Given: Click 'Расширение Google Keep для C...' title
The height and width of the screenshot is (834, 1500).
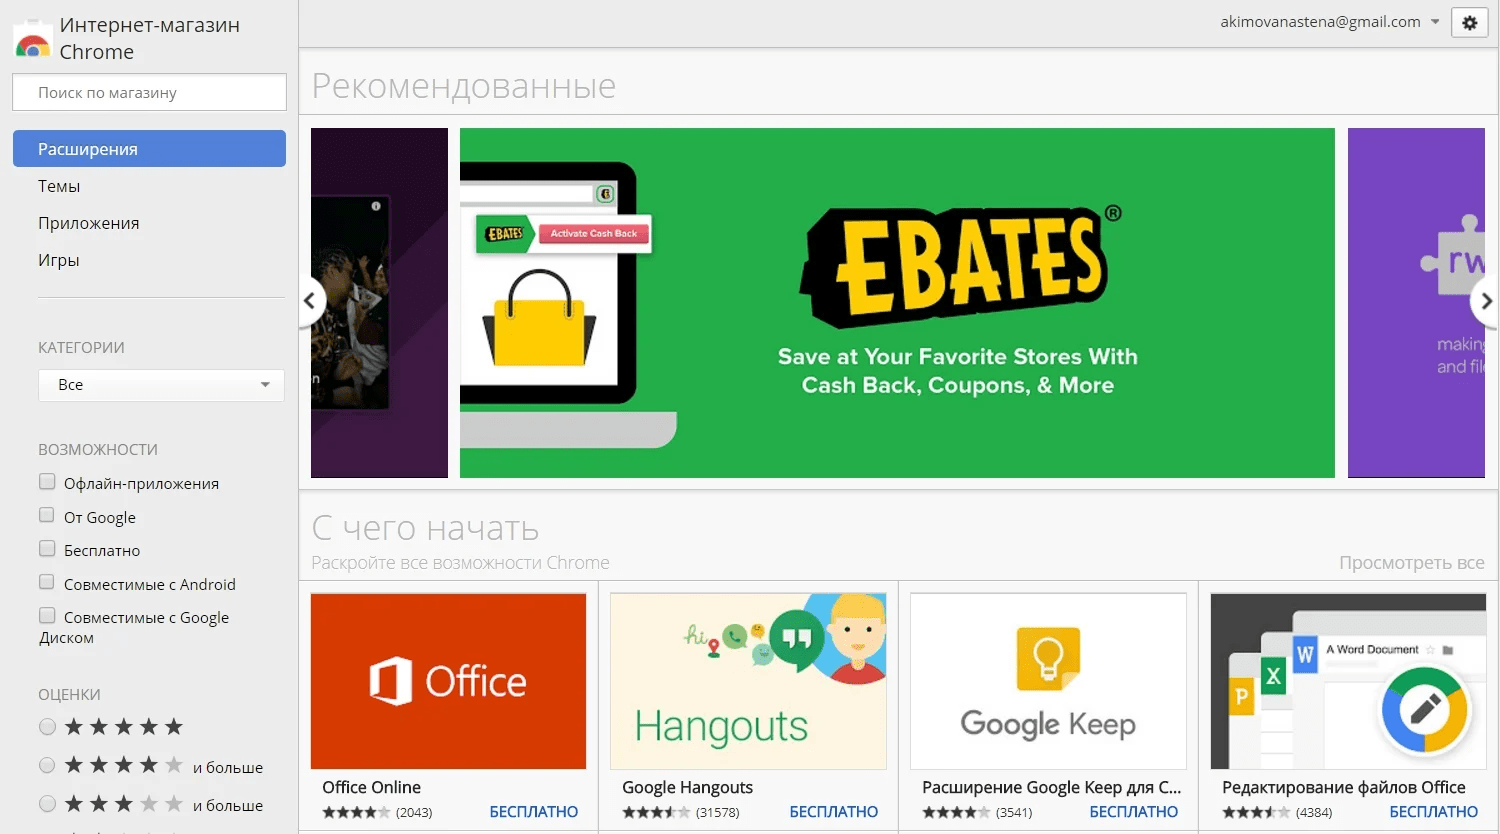Looking at the screenshot, I should click(1051, 788).
